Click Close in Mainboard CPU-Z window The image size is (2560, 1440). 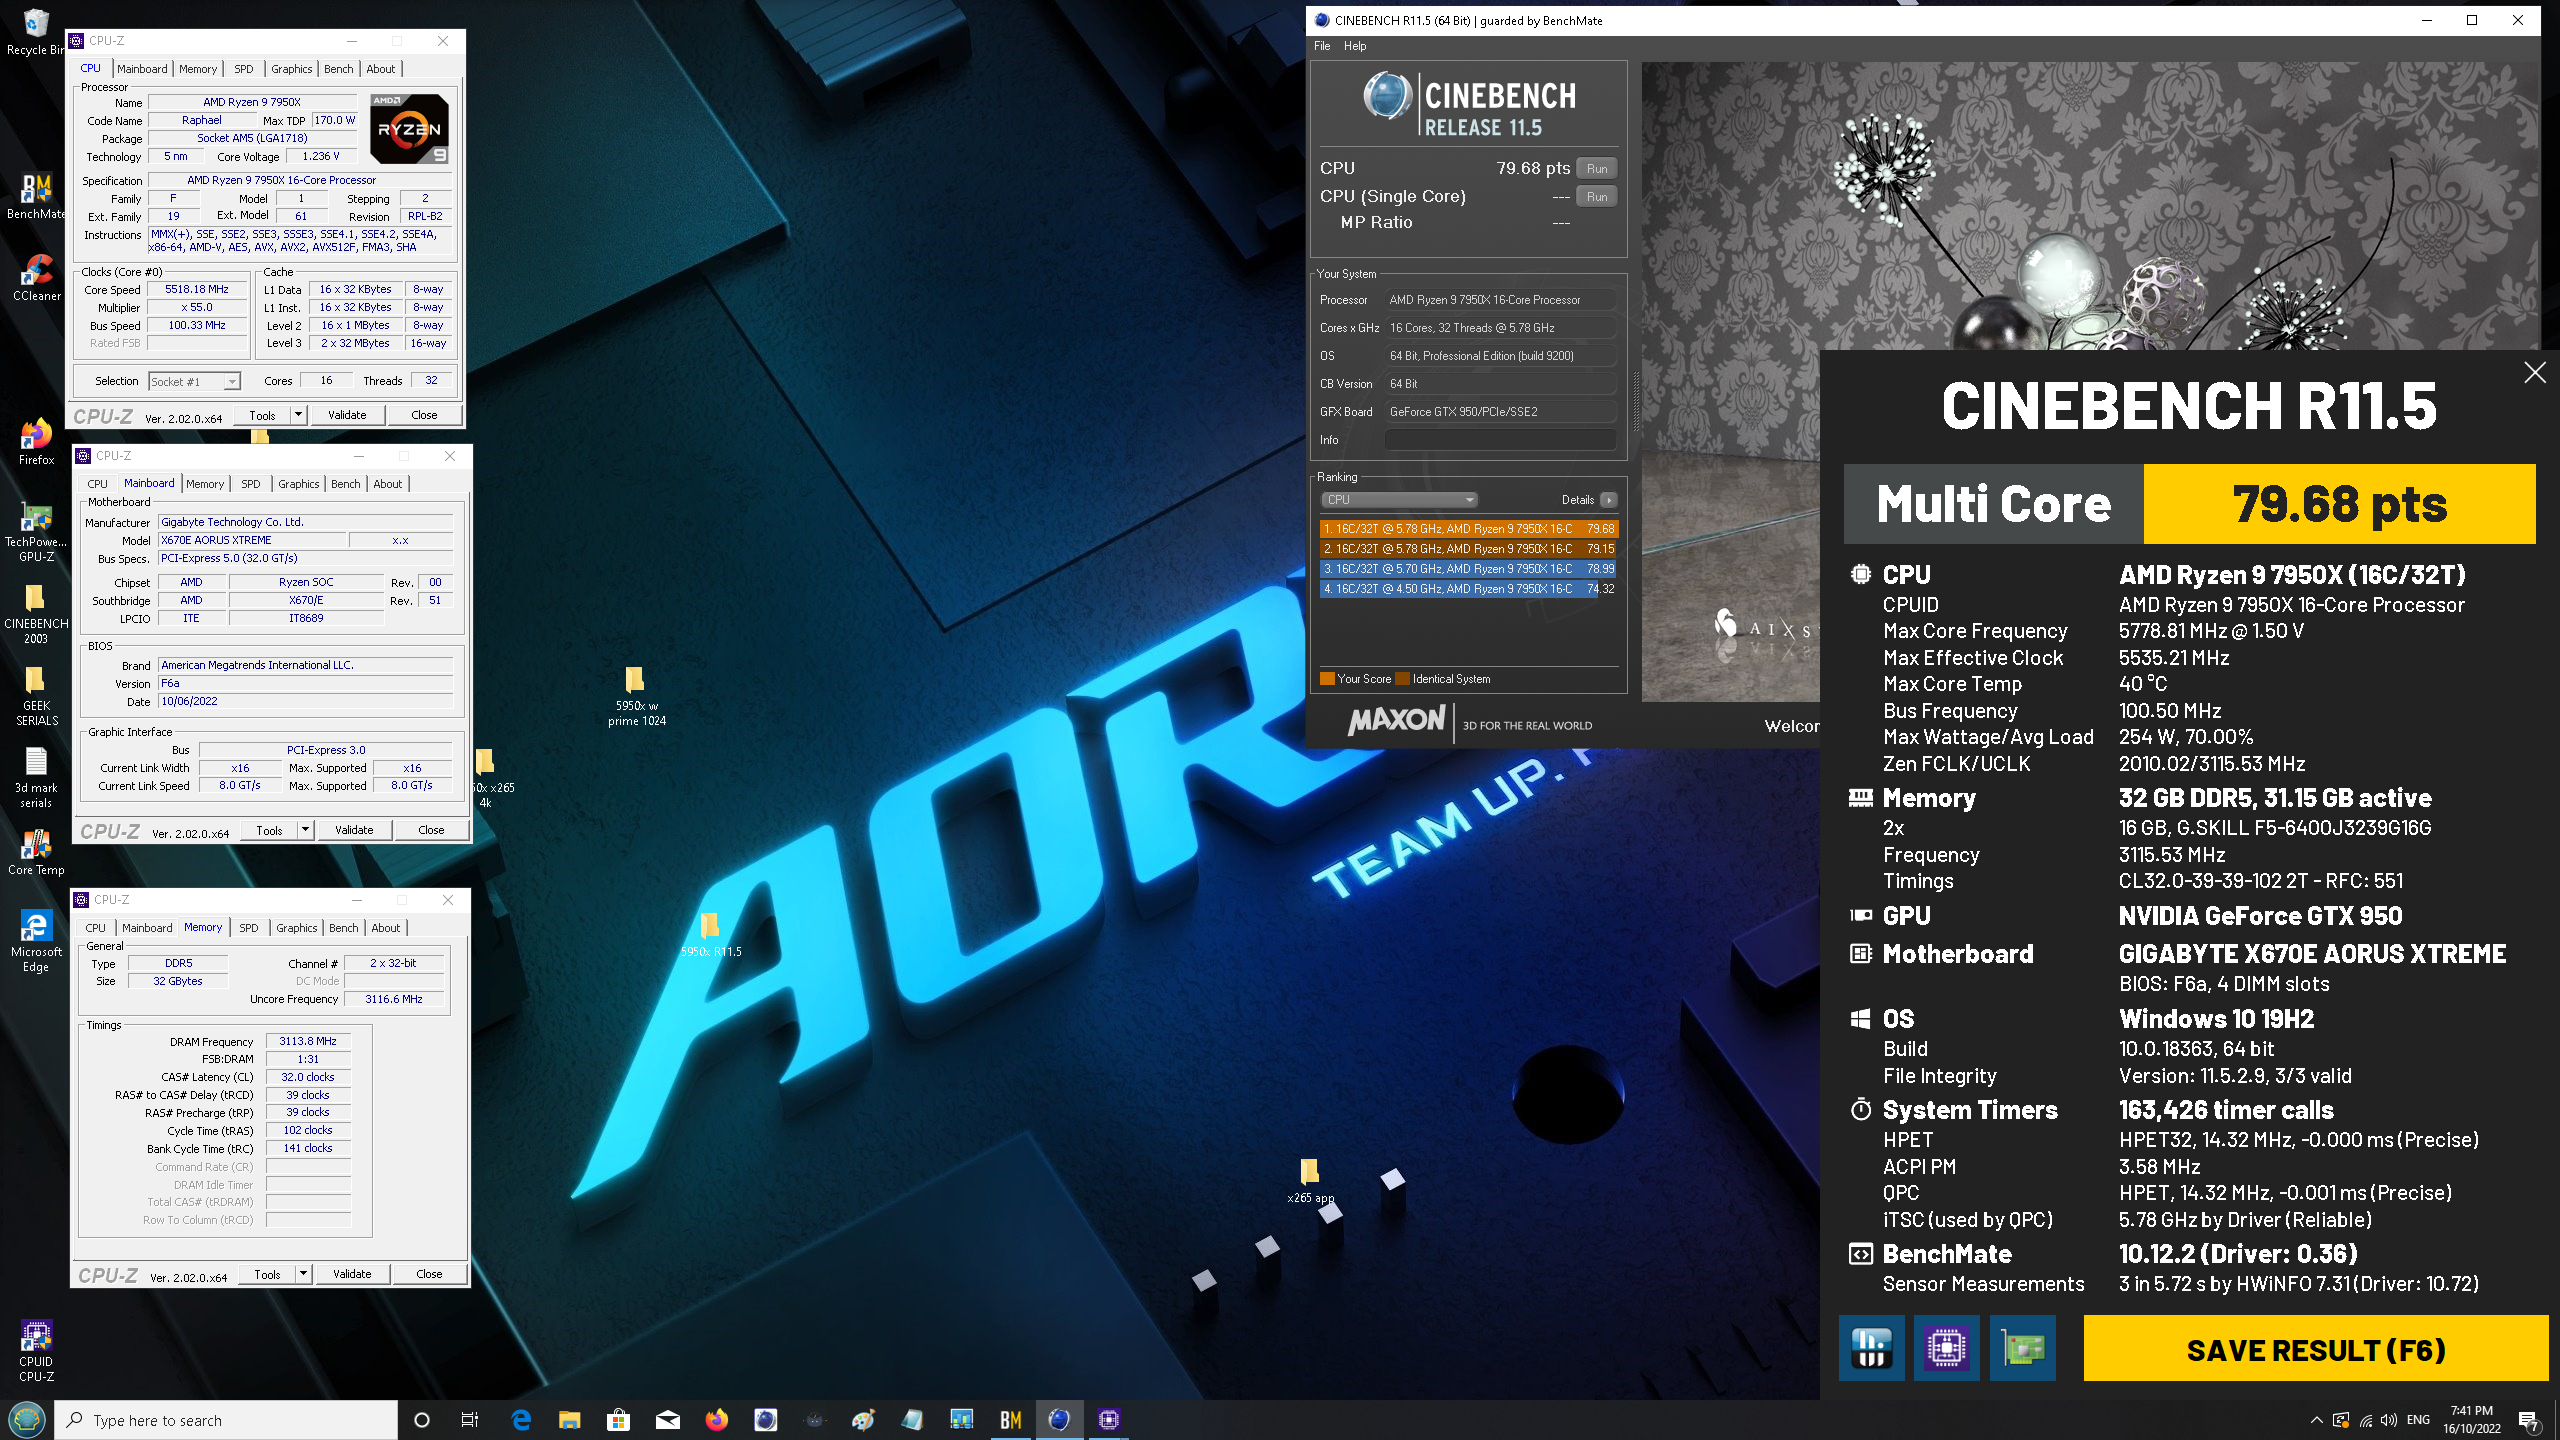431,830
